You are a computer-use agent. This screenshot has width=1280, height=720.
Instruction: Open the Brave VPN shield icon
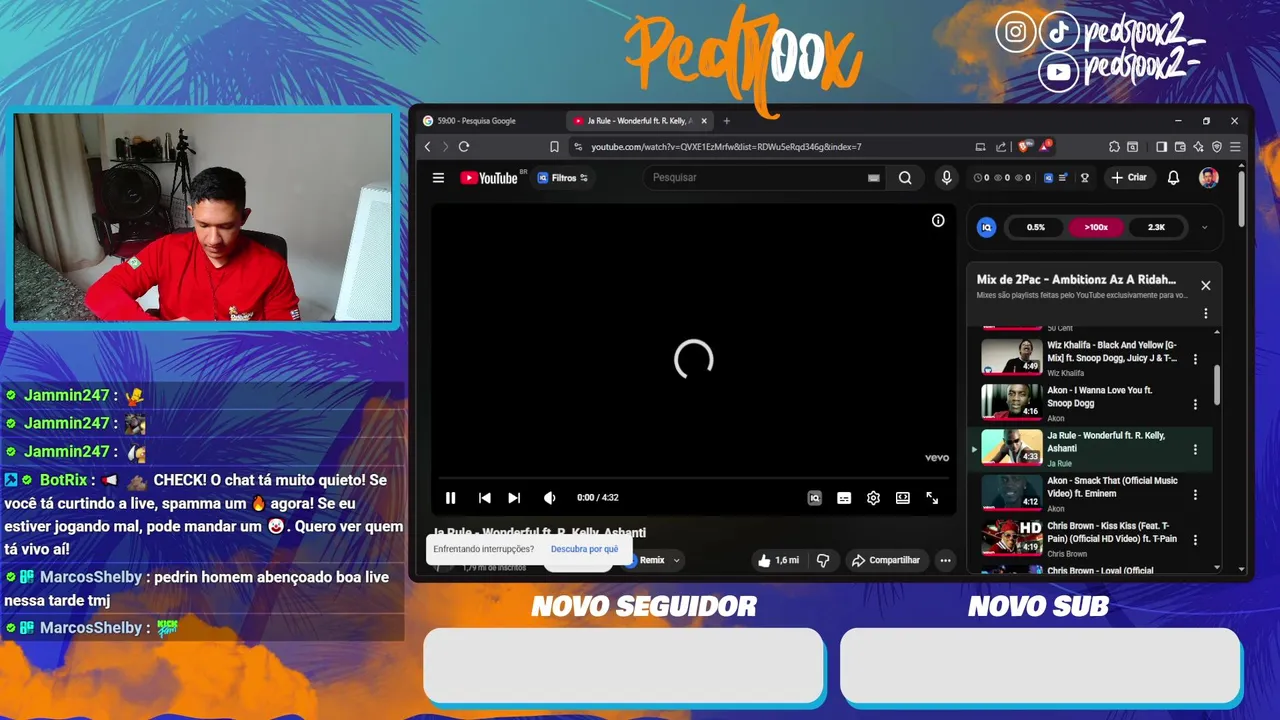coord(1217,147)
